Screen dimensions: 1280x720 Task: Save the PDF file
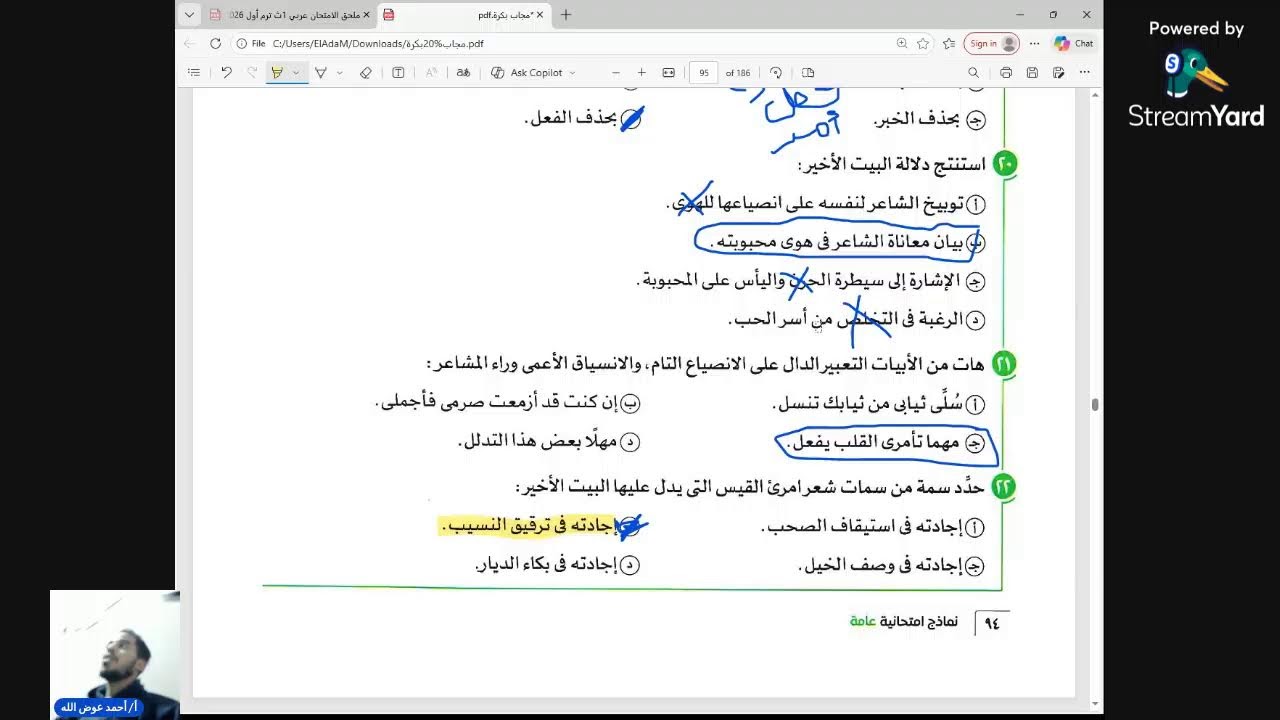click(1032, 73)
